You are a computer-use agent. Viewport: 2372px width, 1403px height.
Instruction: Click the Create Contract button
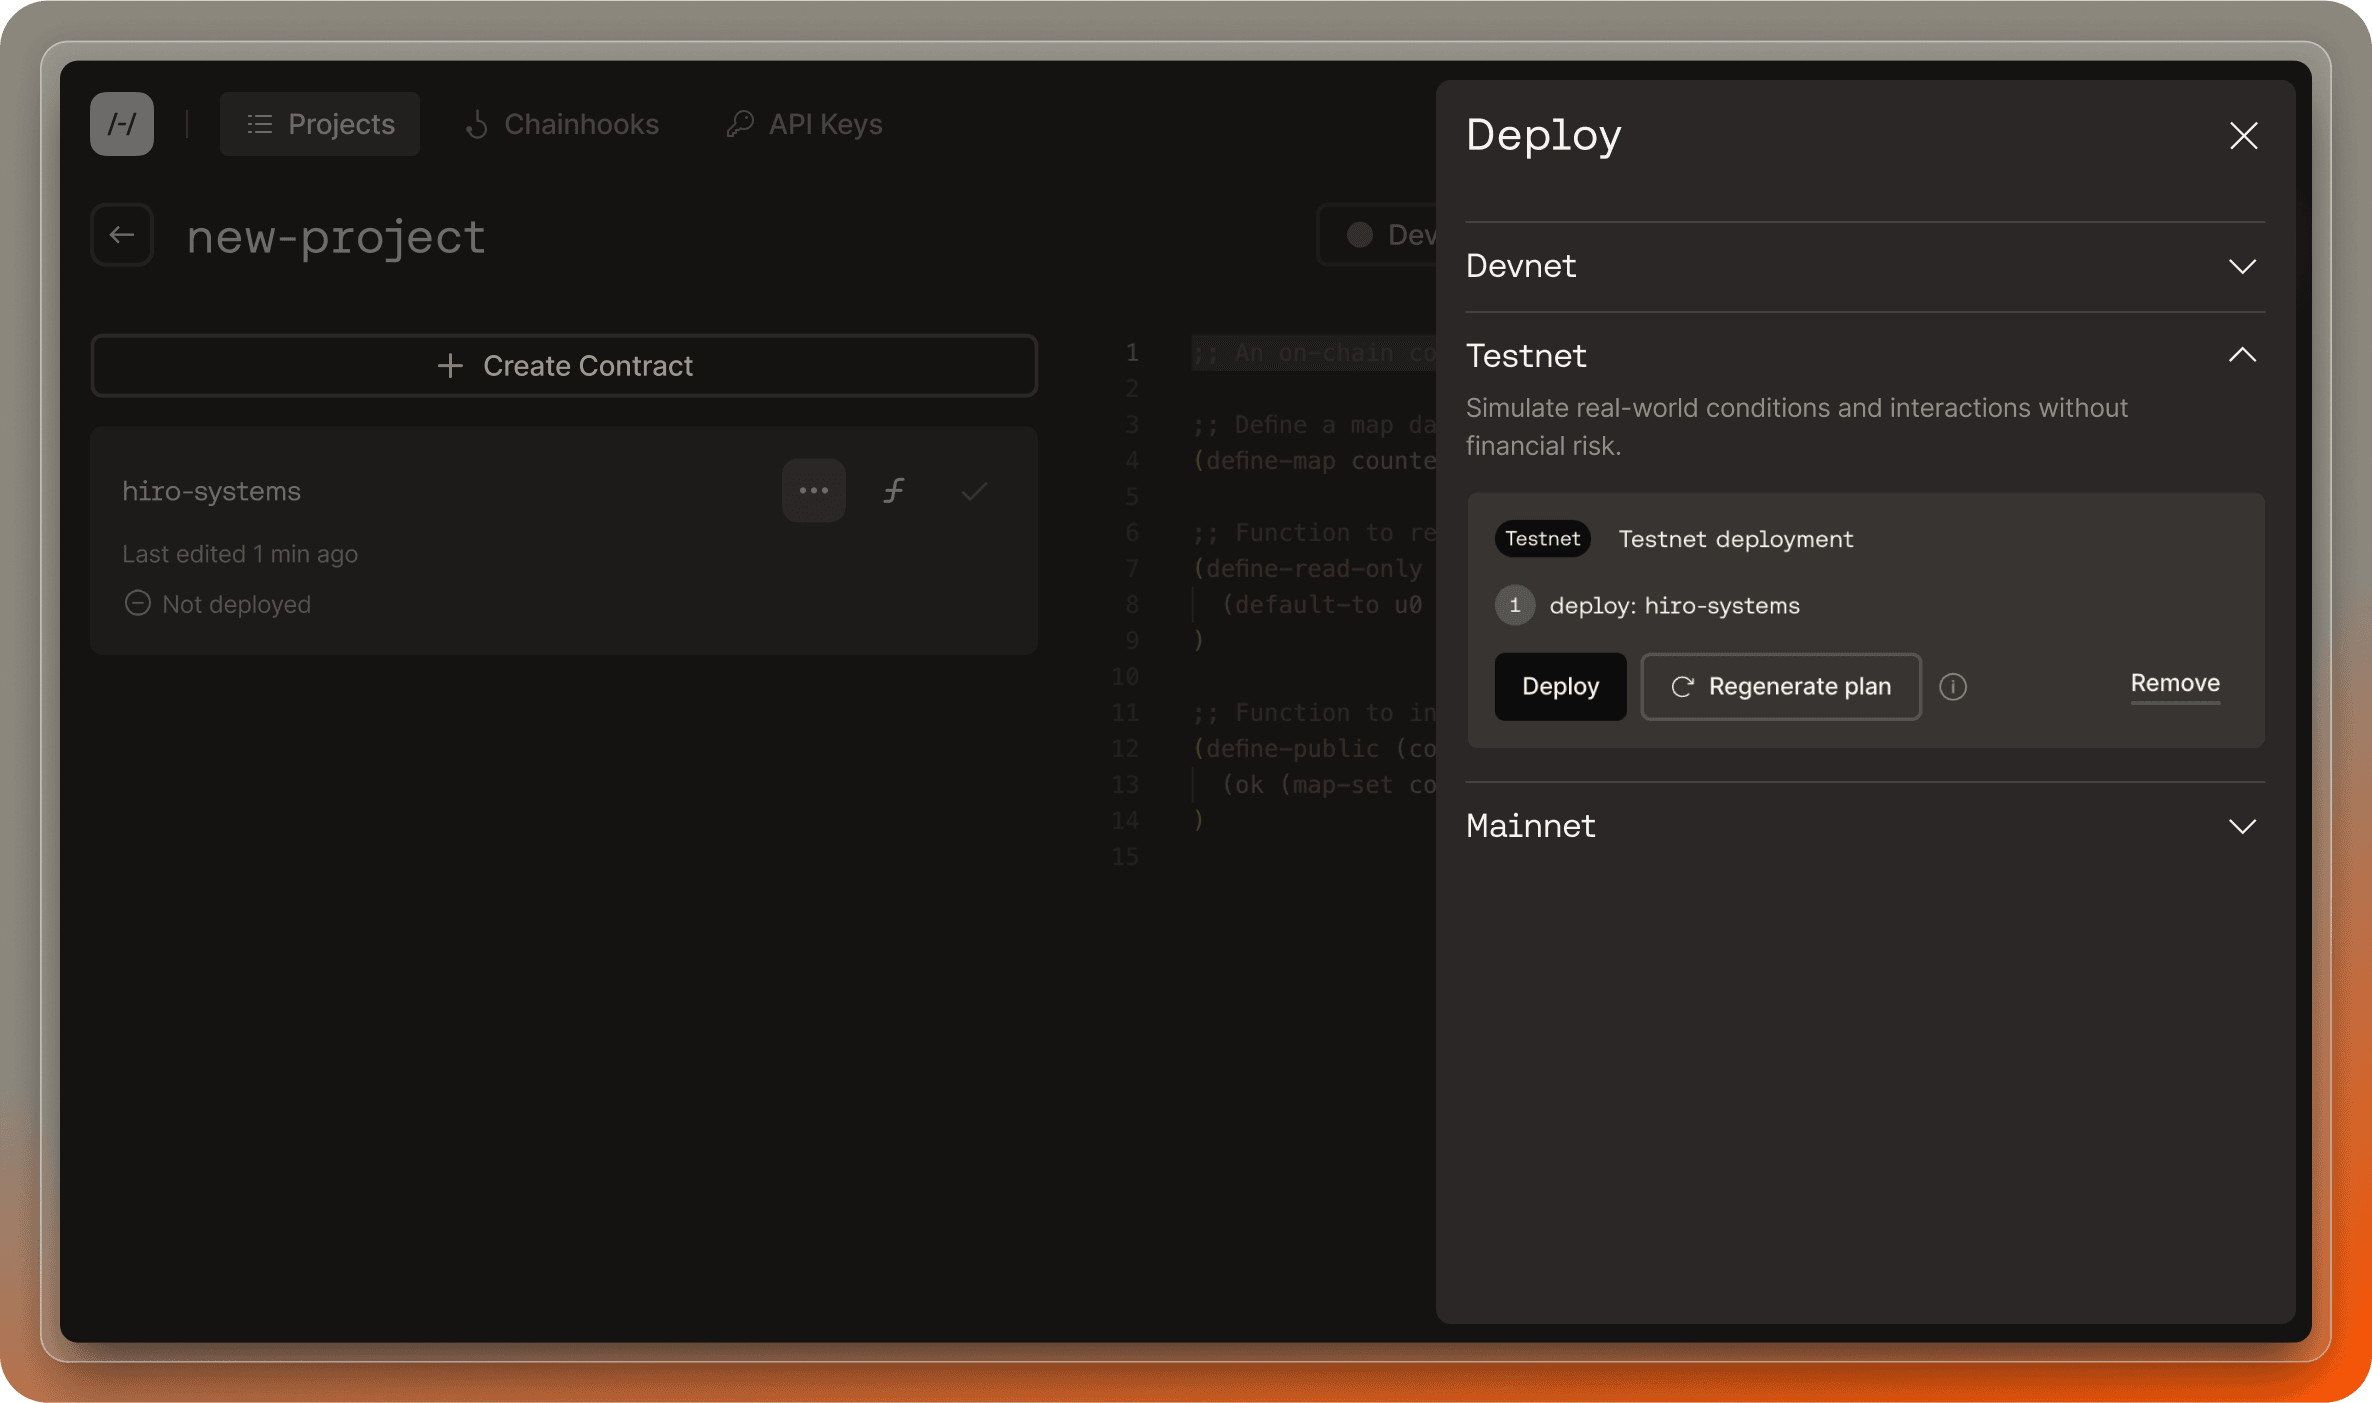pyautogui.click(x=564, y=366)
